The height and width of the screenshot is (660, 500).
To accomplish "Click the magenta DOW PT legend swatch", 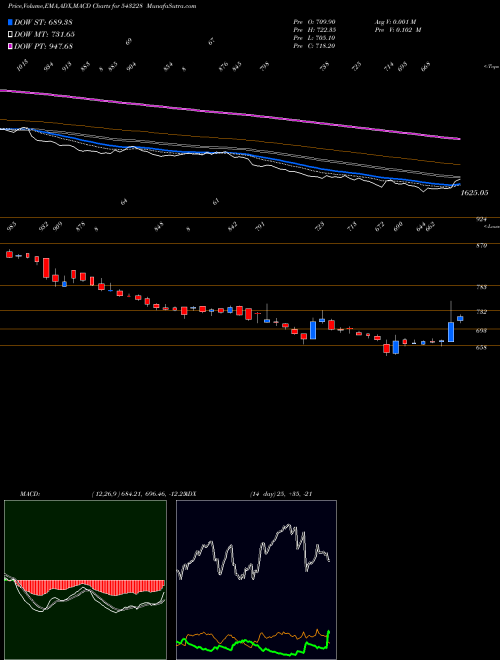I will [11, 46].
